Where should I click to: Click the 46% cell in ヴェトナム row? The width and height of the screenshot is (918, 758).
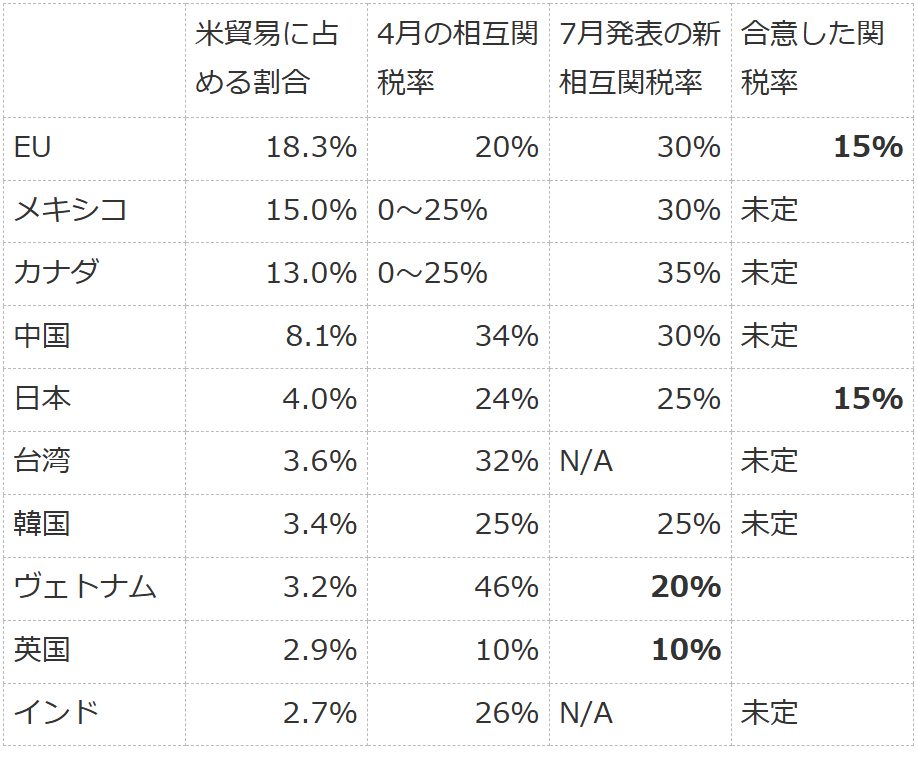click(506, 586)
